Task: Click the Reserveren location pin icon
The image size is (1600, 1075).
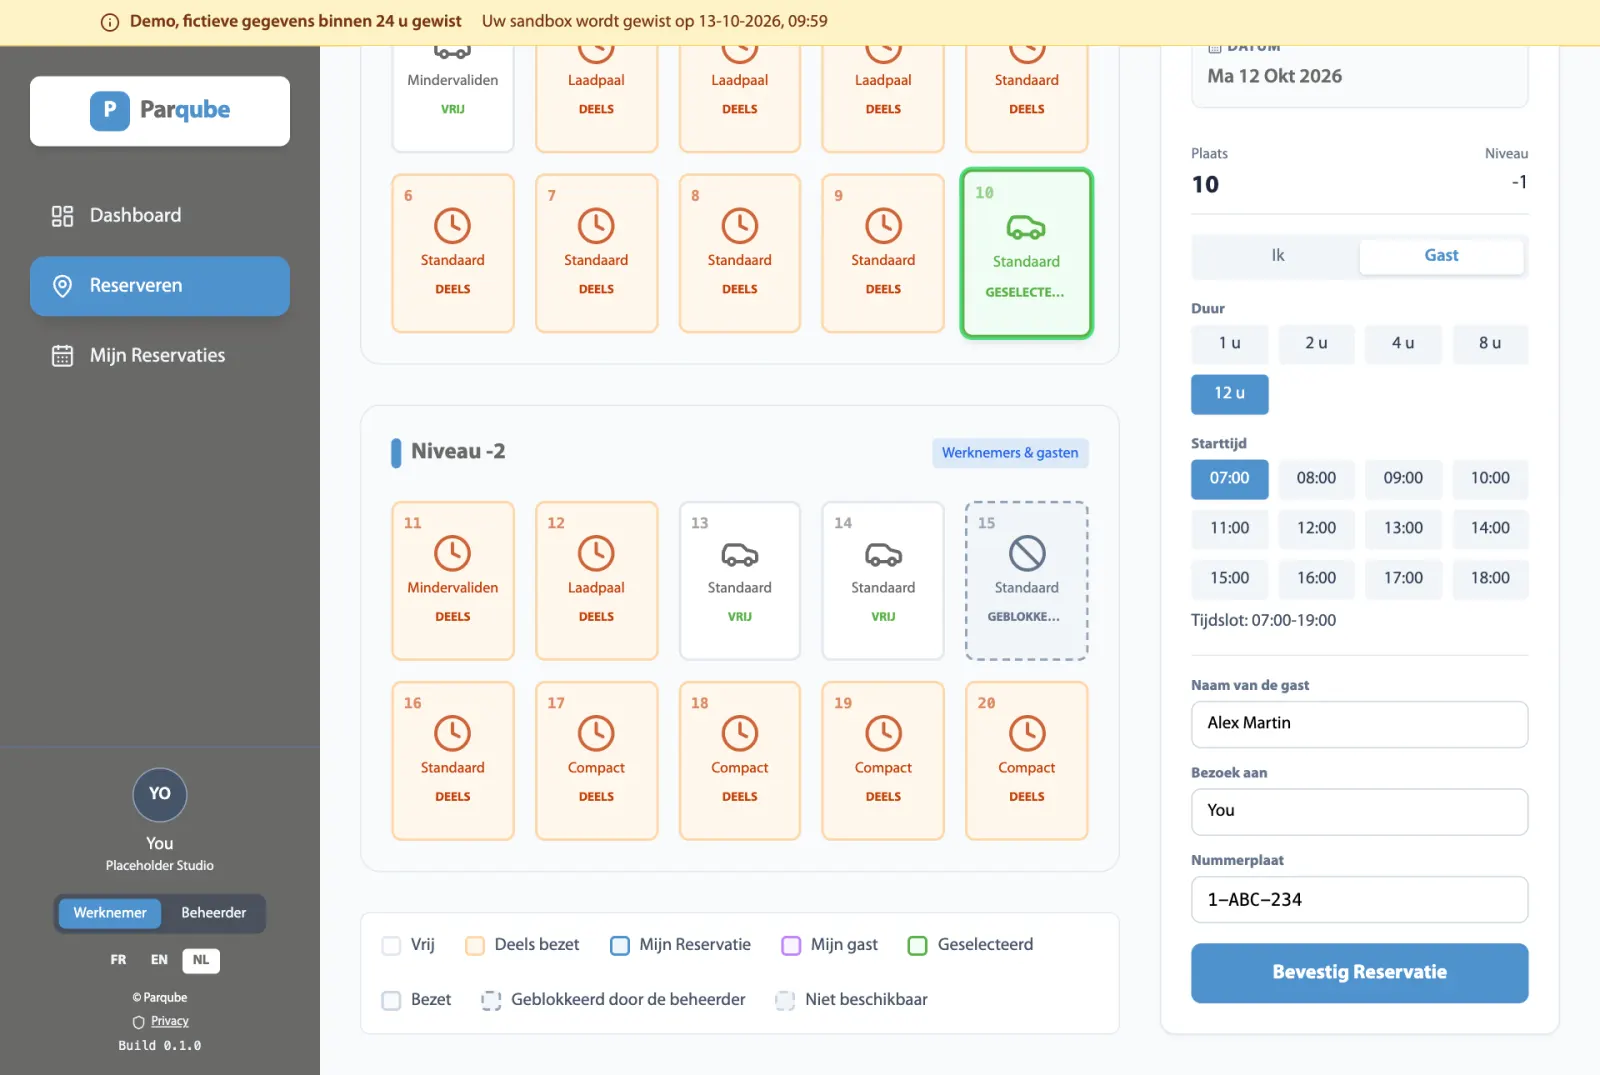Action: click(x=62, y=286)
